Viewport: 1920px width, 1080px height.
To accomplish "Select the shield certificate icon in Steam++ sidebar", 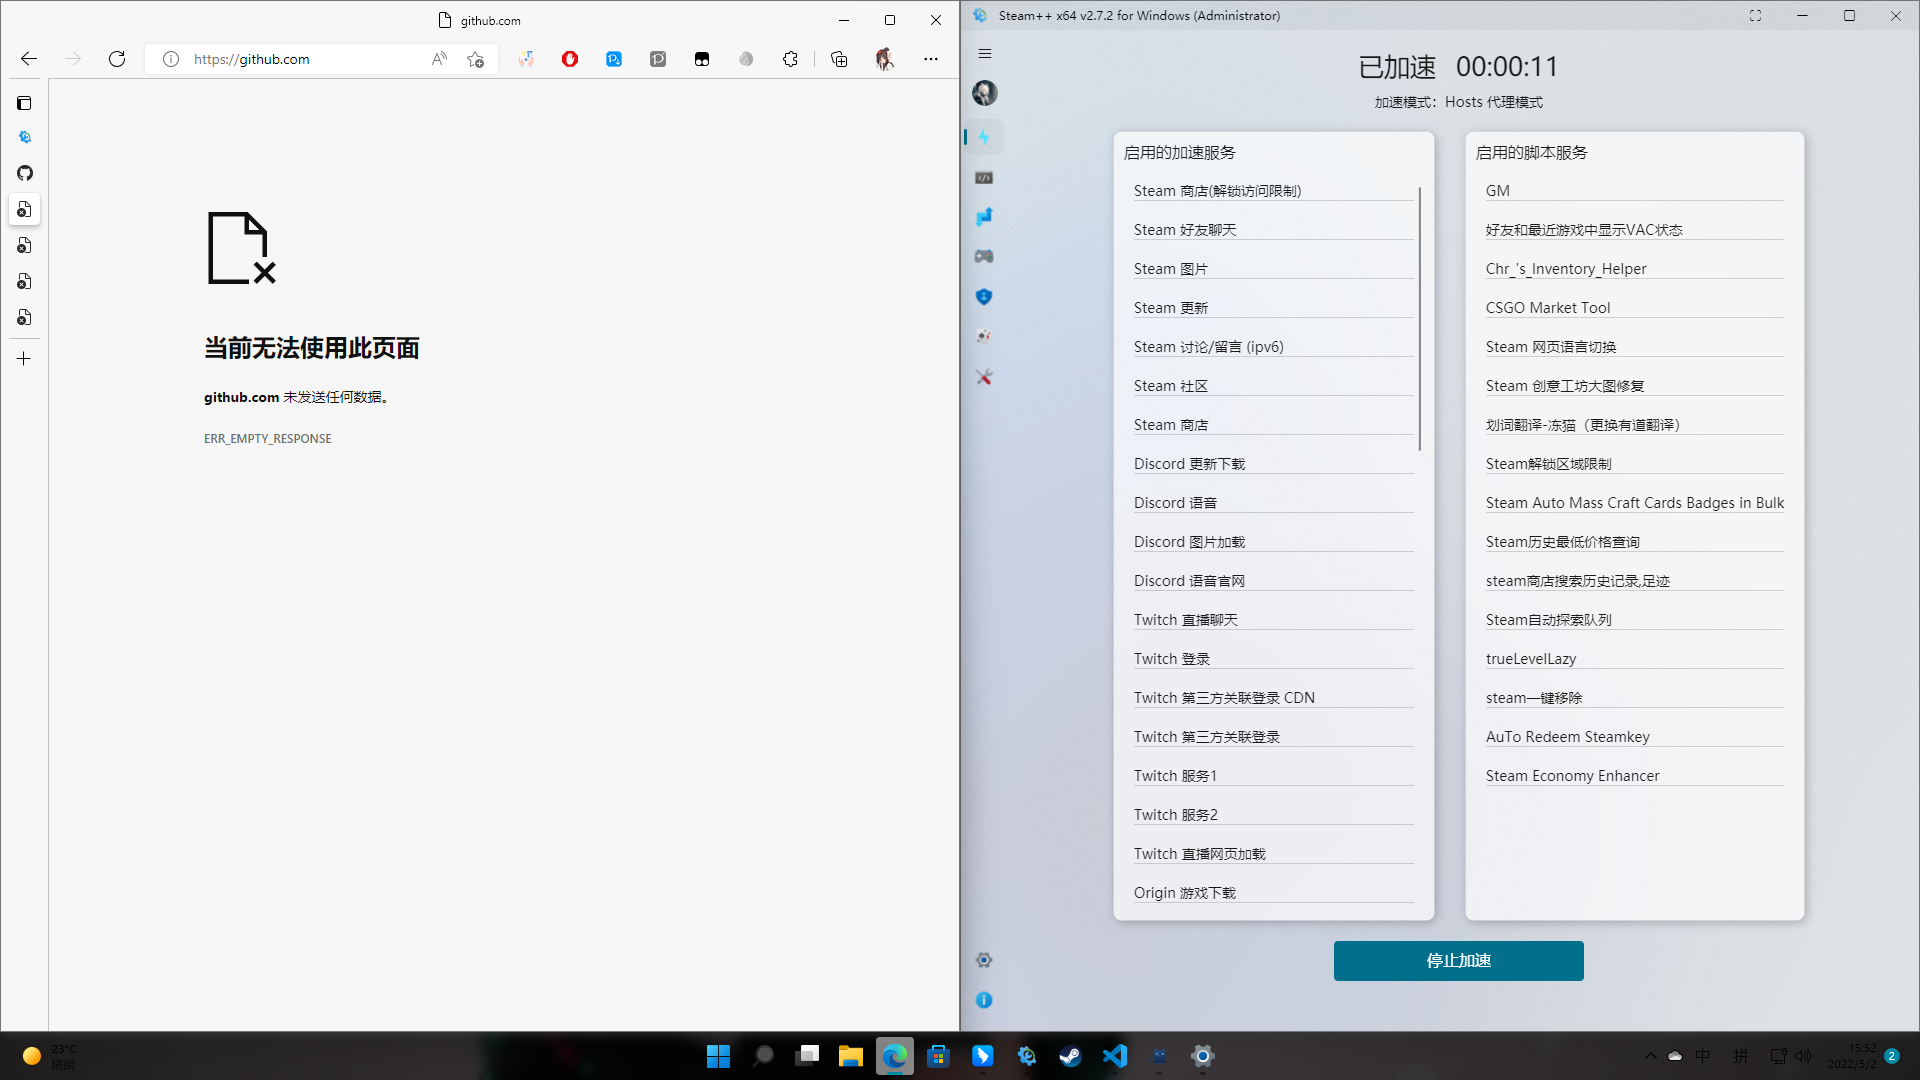I will click(x=985, y=296).
